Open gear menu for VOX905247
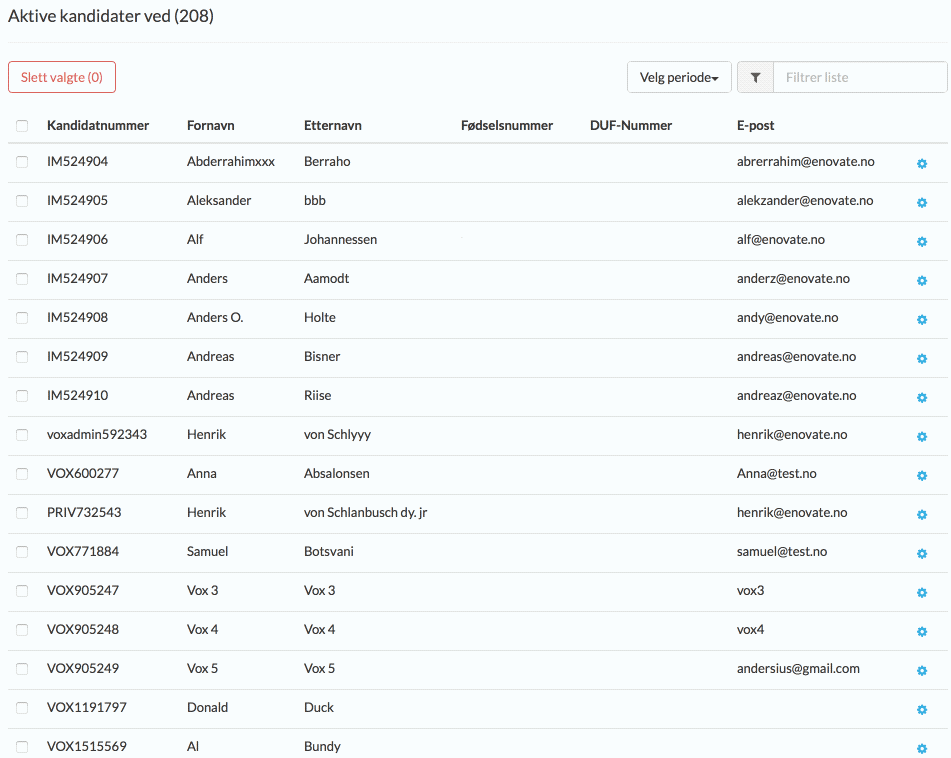Image resolution: width=951 pixels, height=758 pixels. click(922, 592)
